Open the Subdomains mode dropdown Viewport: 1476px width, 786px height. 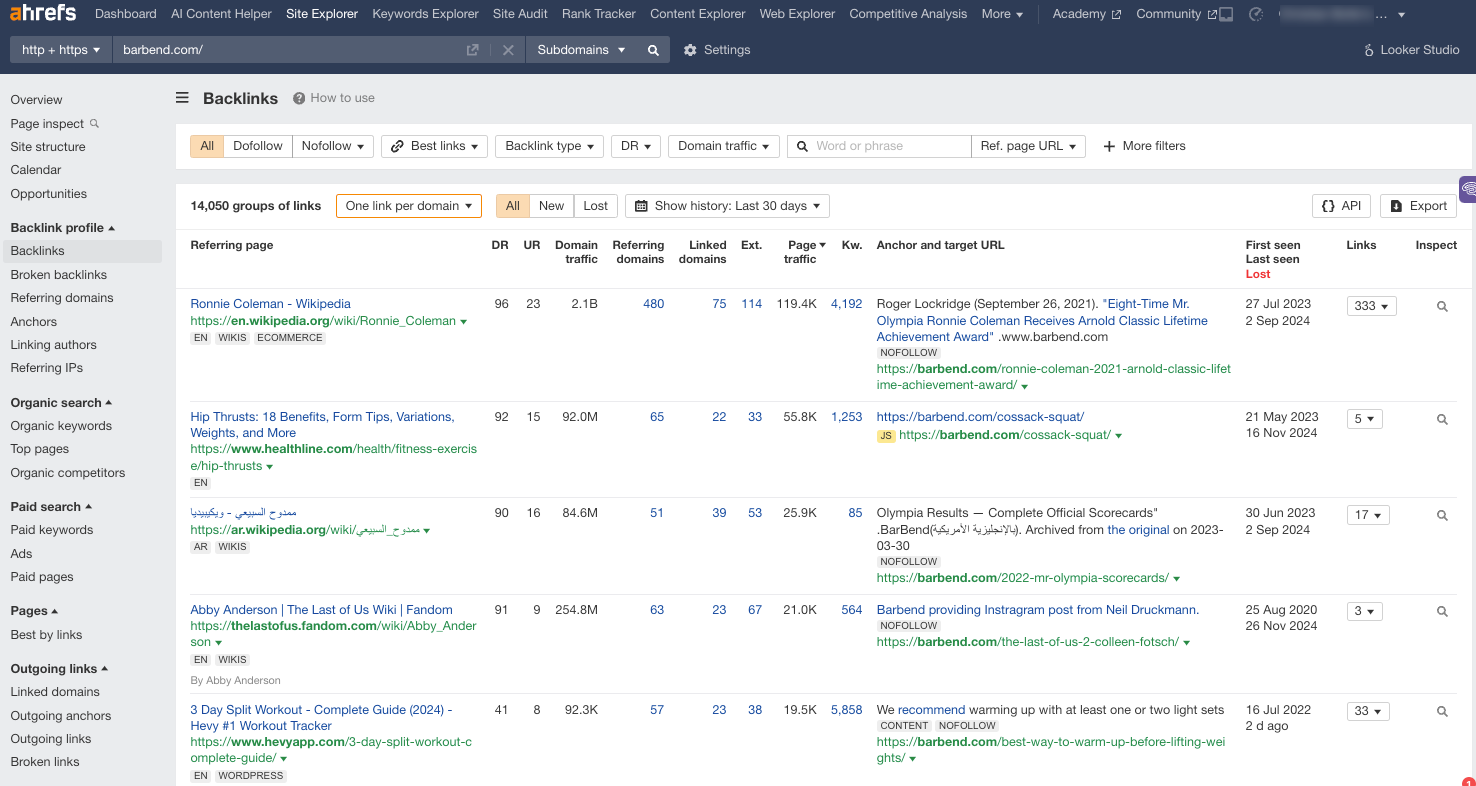[x=581, y=50]
